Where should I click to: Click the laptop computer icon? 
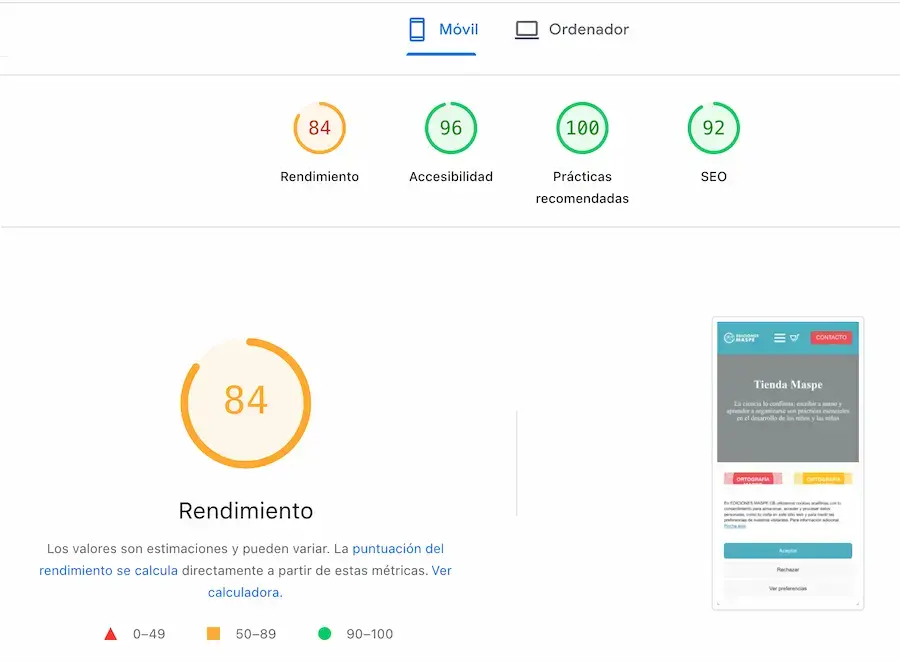pos(526,30)
